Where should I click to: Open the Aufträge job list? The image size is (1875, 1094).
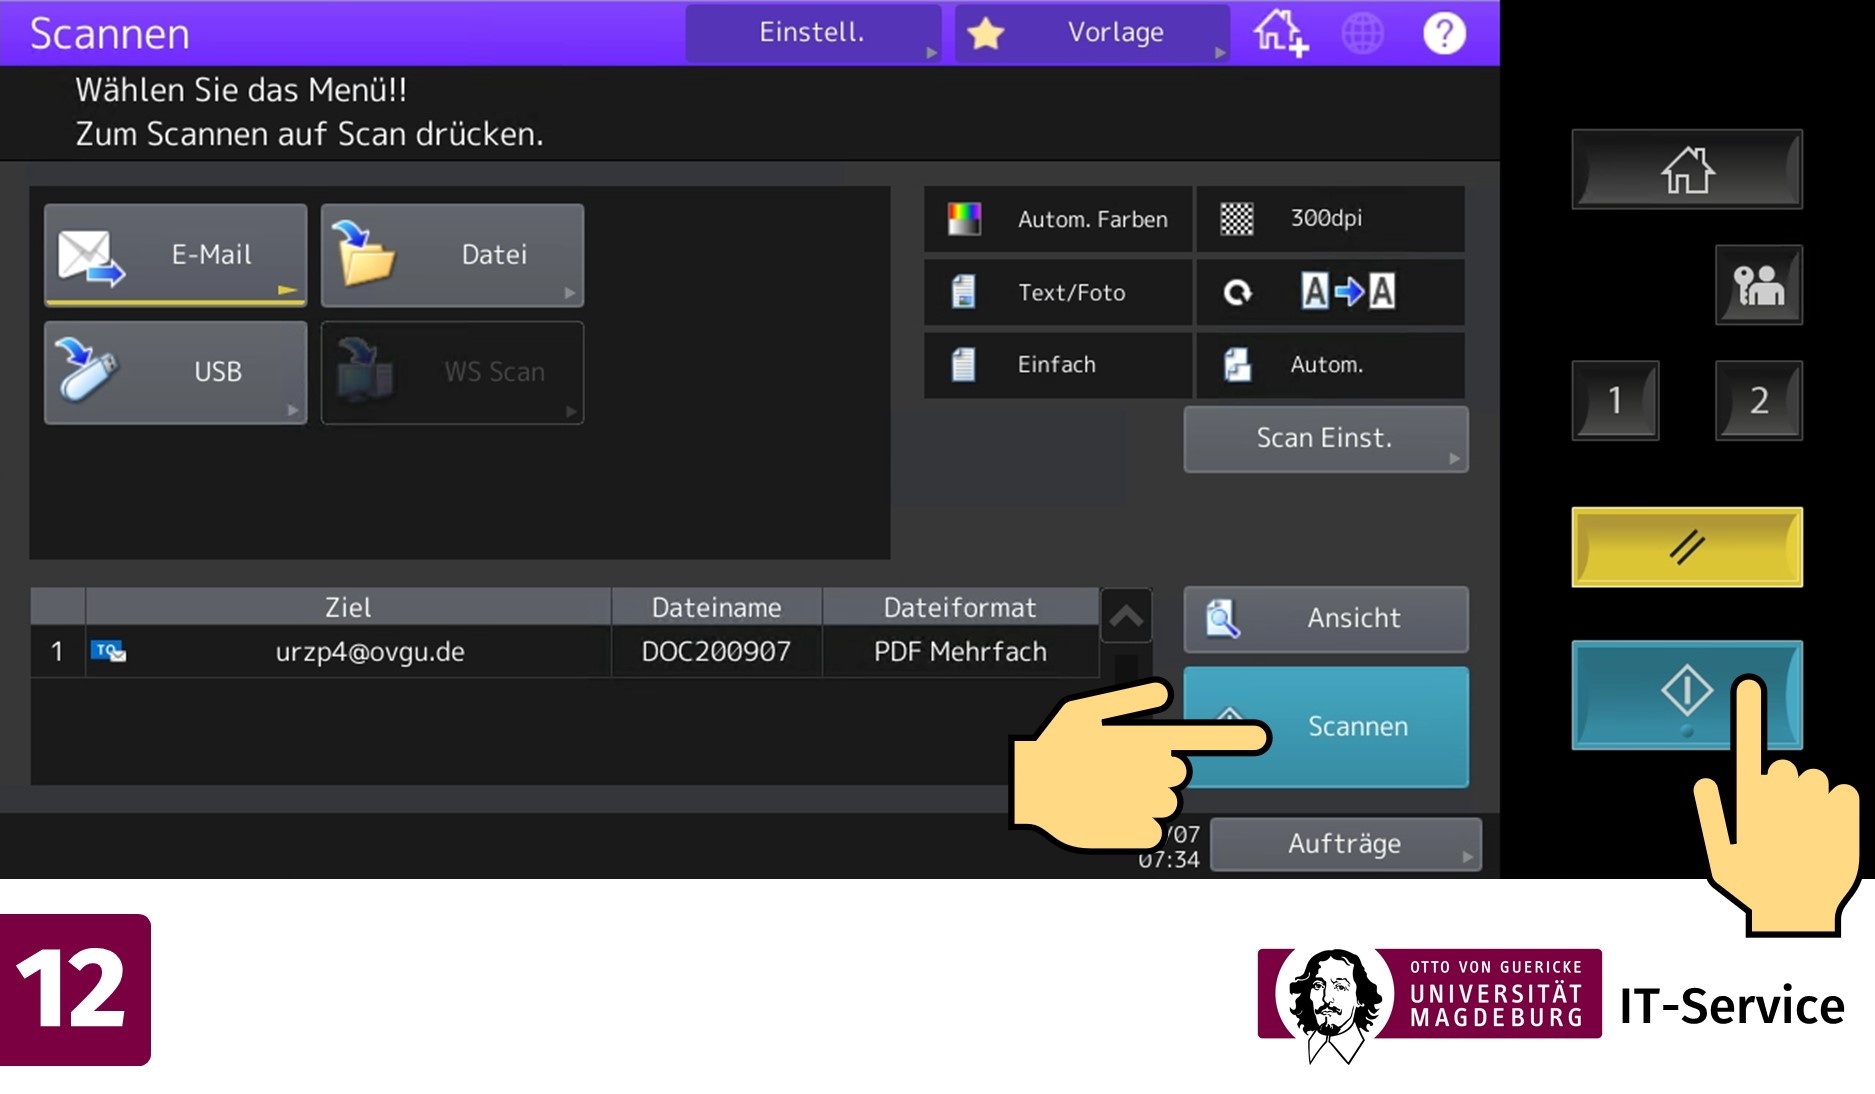tap(1345, 844)
